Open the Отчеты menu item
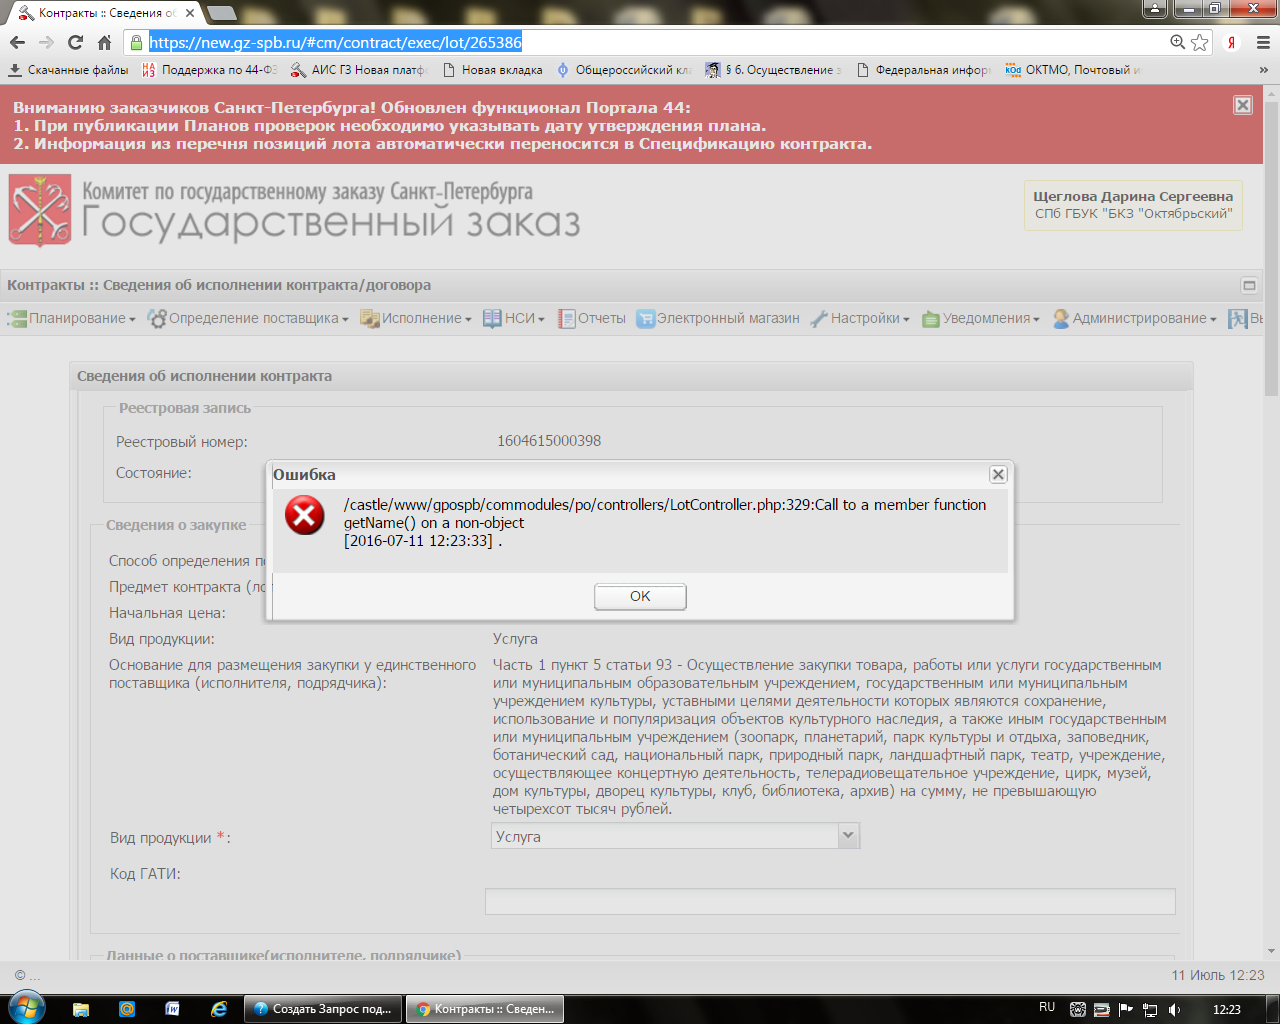Viewport: 1280px width, 1024px height. pyautogui.click(x=592, y=318)
